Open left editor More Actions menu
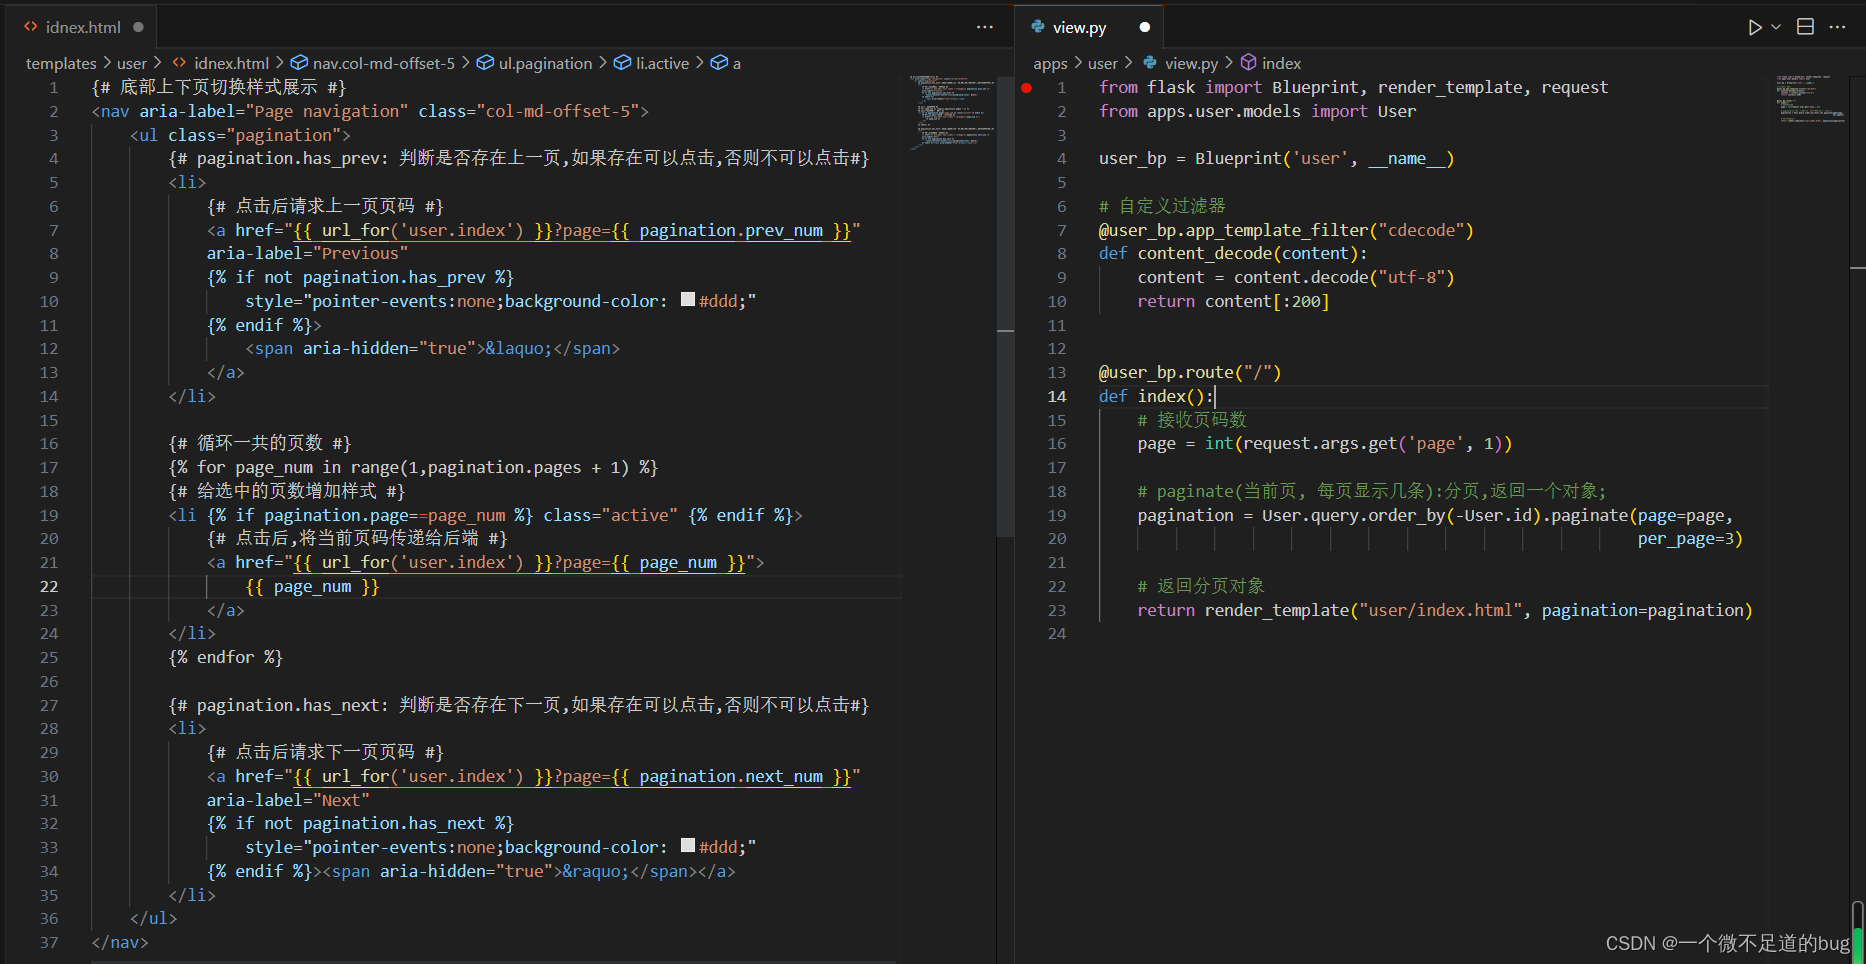 pos(985,27)
